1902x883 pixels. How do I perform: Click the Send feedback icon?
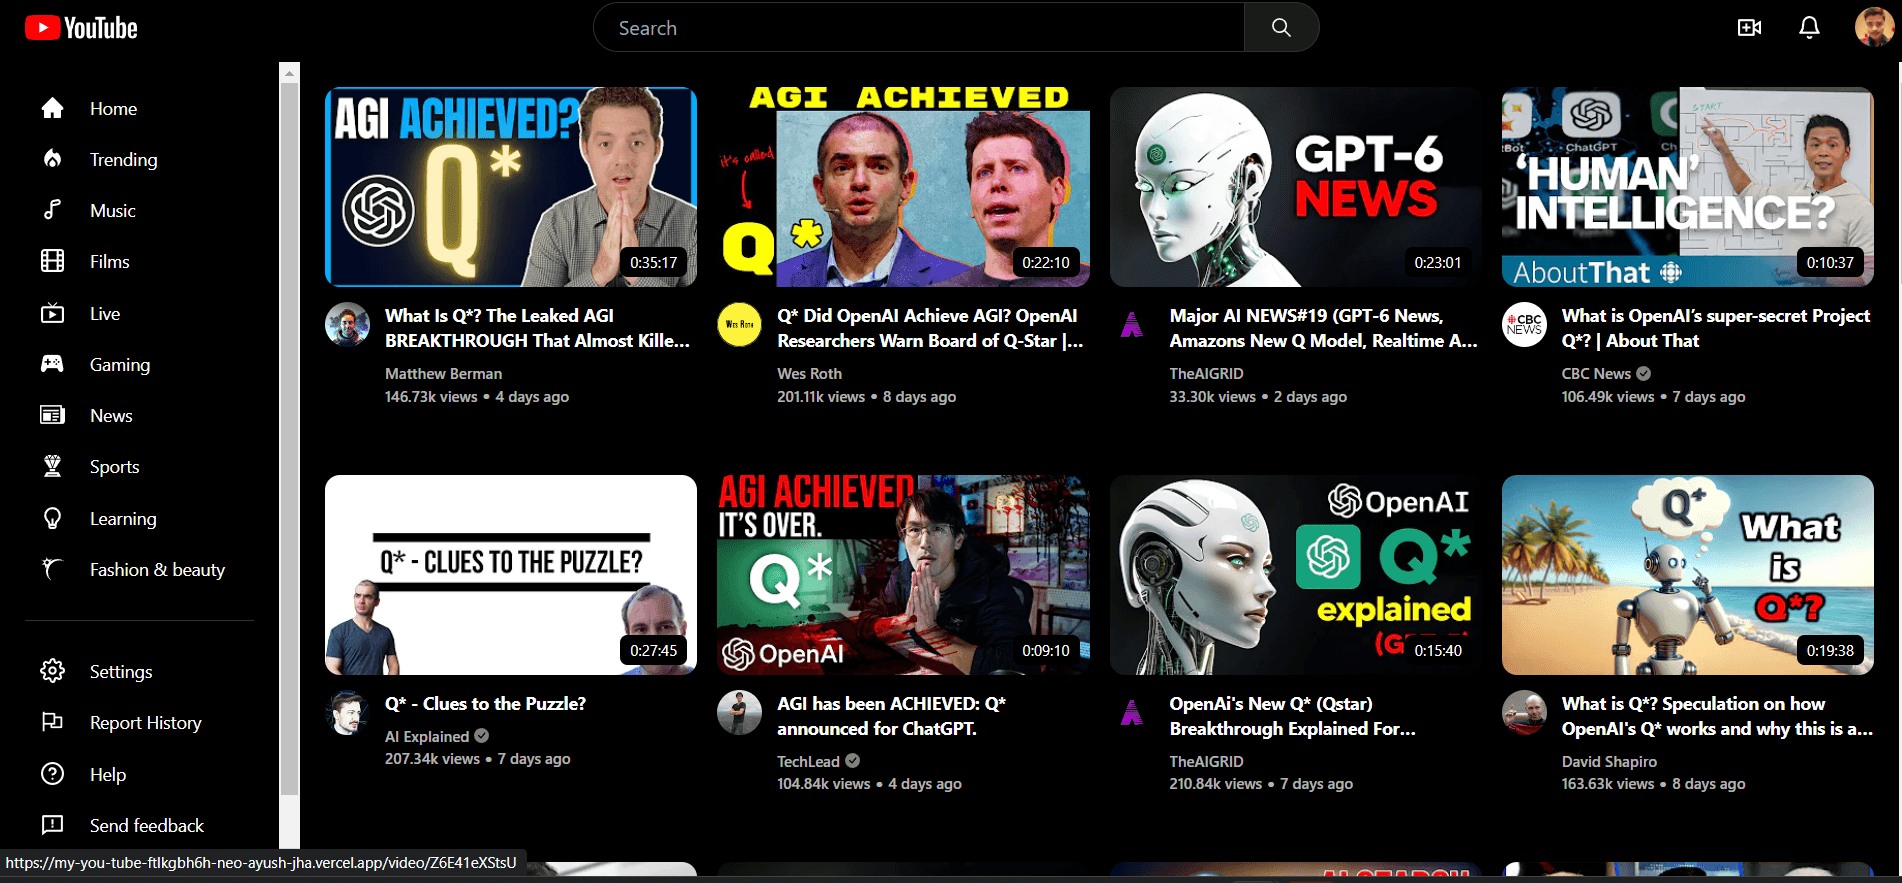tap(52, 825)
